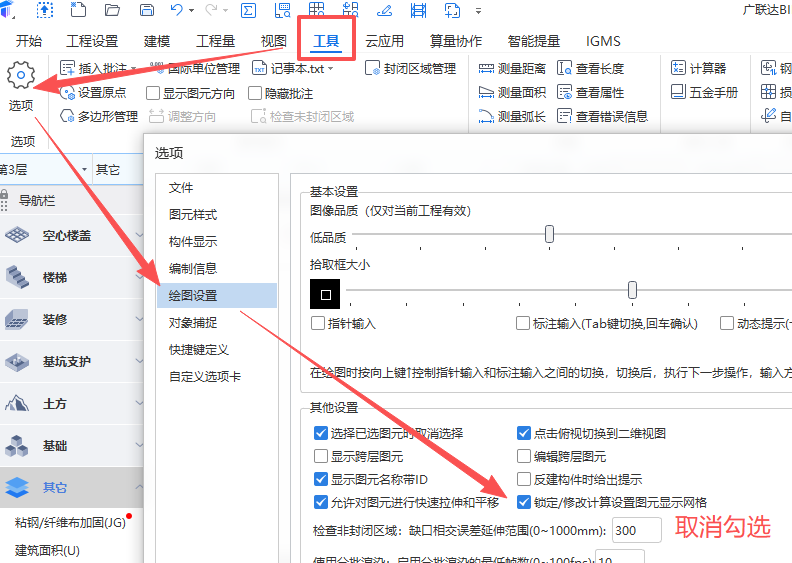Click the undo arrow icon

(x=177, y=10)
